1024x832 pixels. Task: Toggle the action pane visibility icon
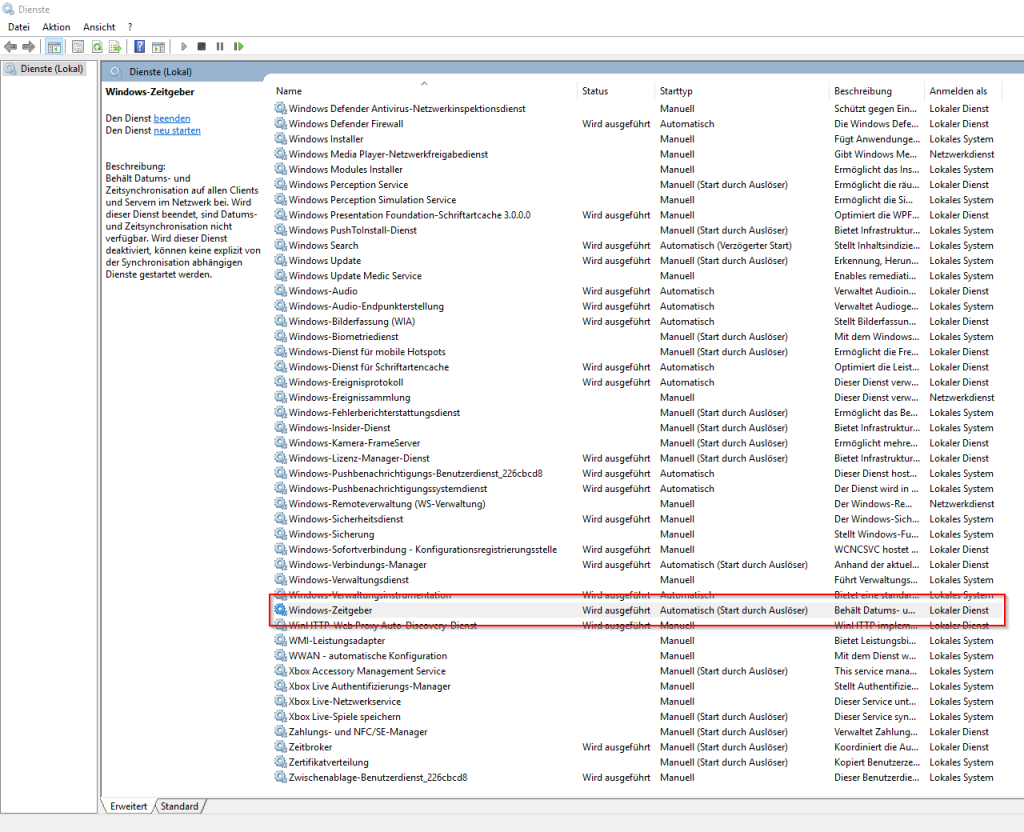(158, 46)
